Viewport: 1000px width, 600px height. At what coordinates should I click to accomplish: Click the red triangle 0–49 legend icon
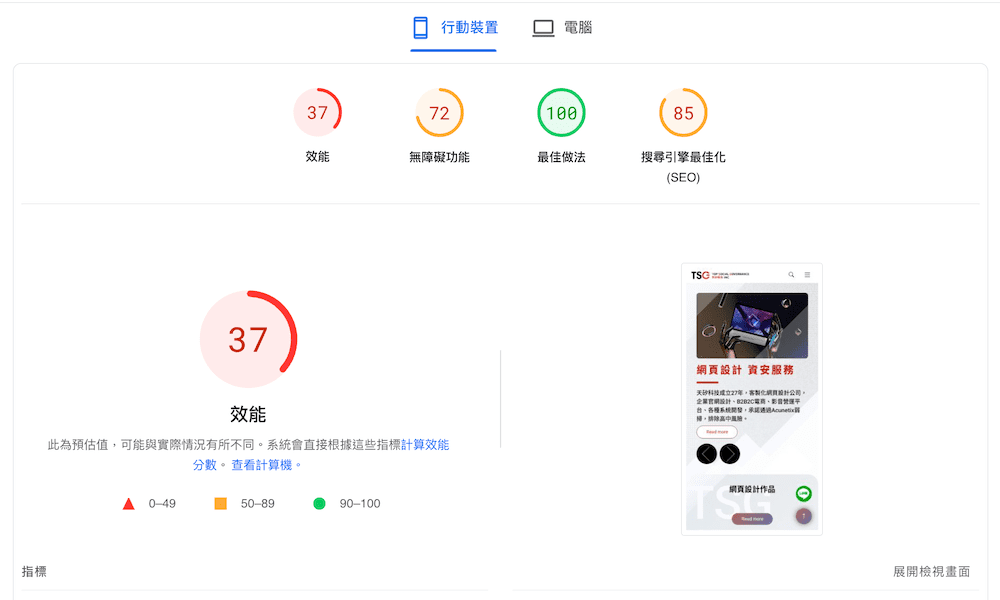[128, 504]
